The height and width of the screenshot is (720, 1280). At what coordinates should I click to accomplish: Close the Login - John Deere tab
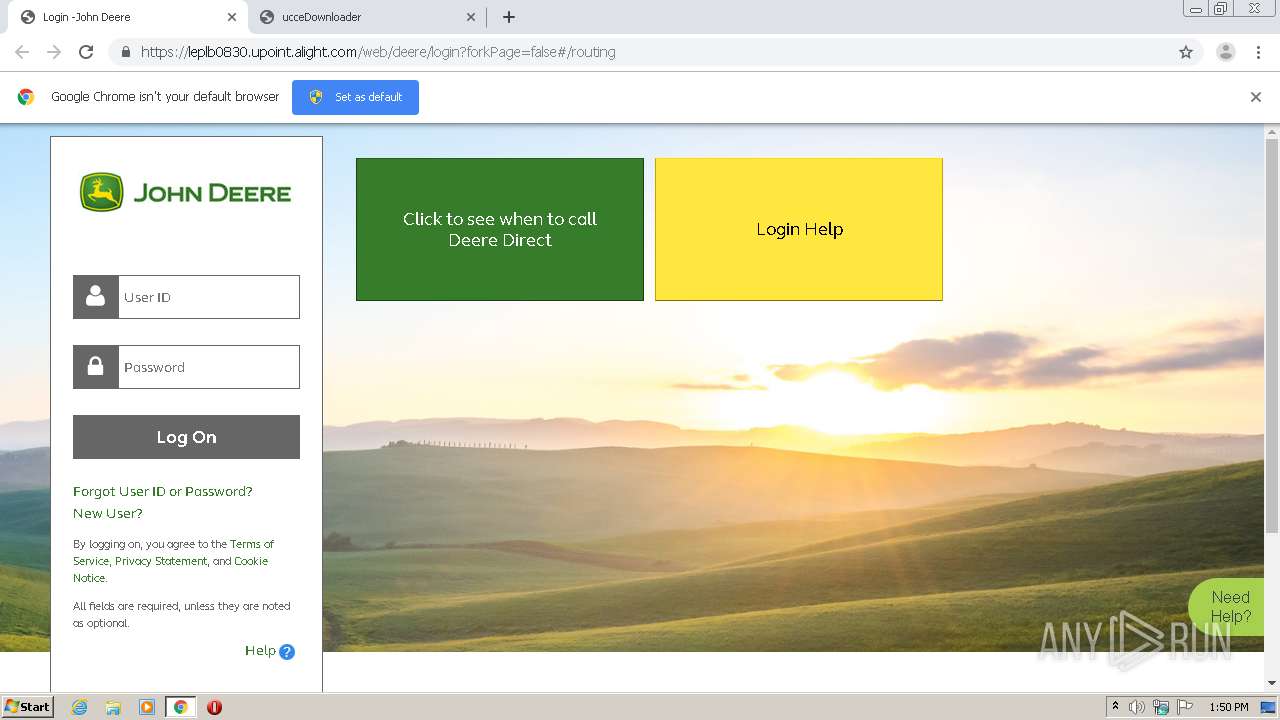click(x=232, y=17)
